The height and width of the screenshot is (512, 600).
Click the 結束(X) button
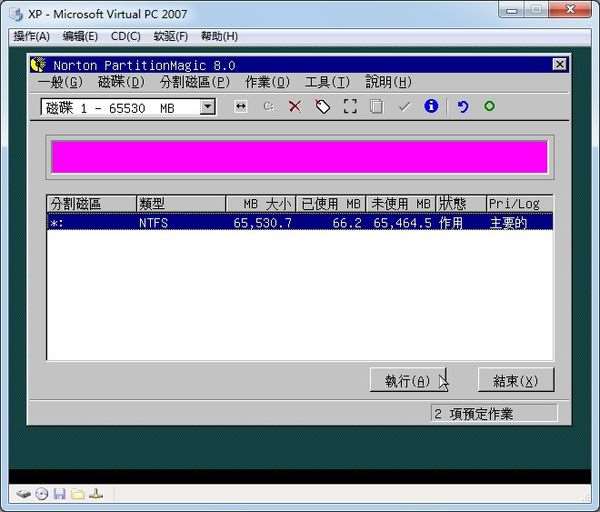(x=516, y=380)
